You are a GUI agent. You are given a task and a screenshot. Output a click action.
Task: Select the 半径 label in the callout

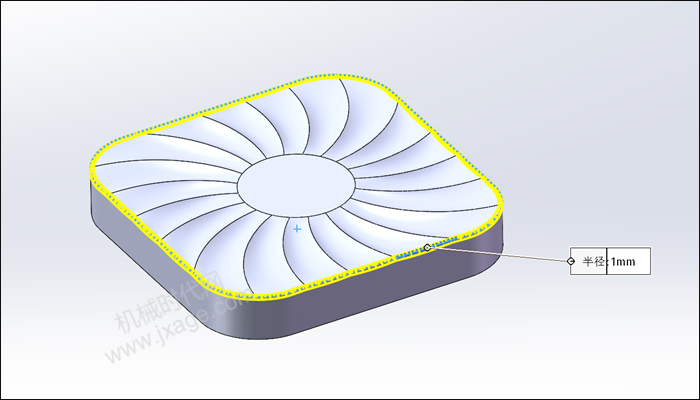(x=591, y=262)
